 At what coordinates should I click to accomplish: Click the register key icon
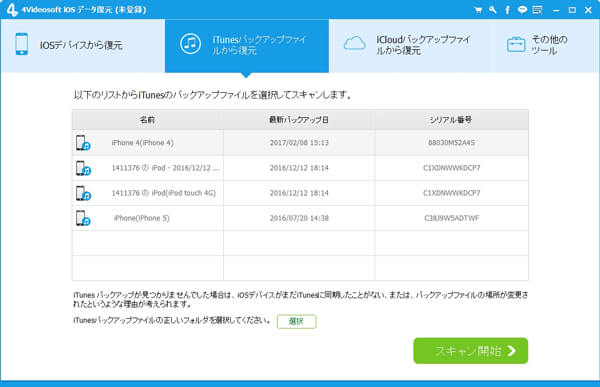pyautogui.click(x=492, y=10)
